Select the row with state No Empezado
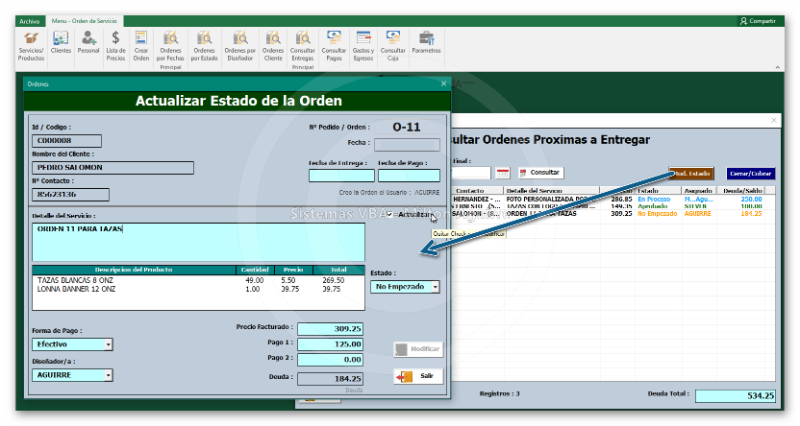 [612, 214]
